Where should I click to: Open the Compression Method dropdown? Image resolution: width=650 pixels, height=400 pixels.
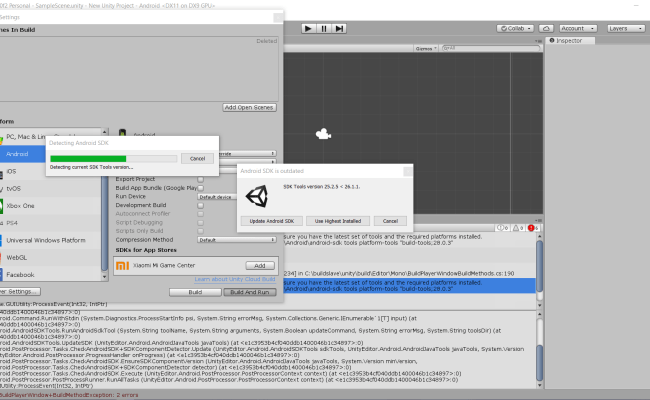pyautogui.click(x=237, y=240)
